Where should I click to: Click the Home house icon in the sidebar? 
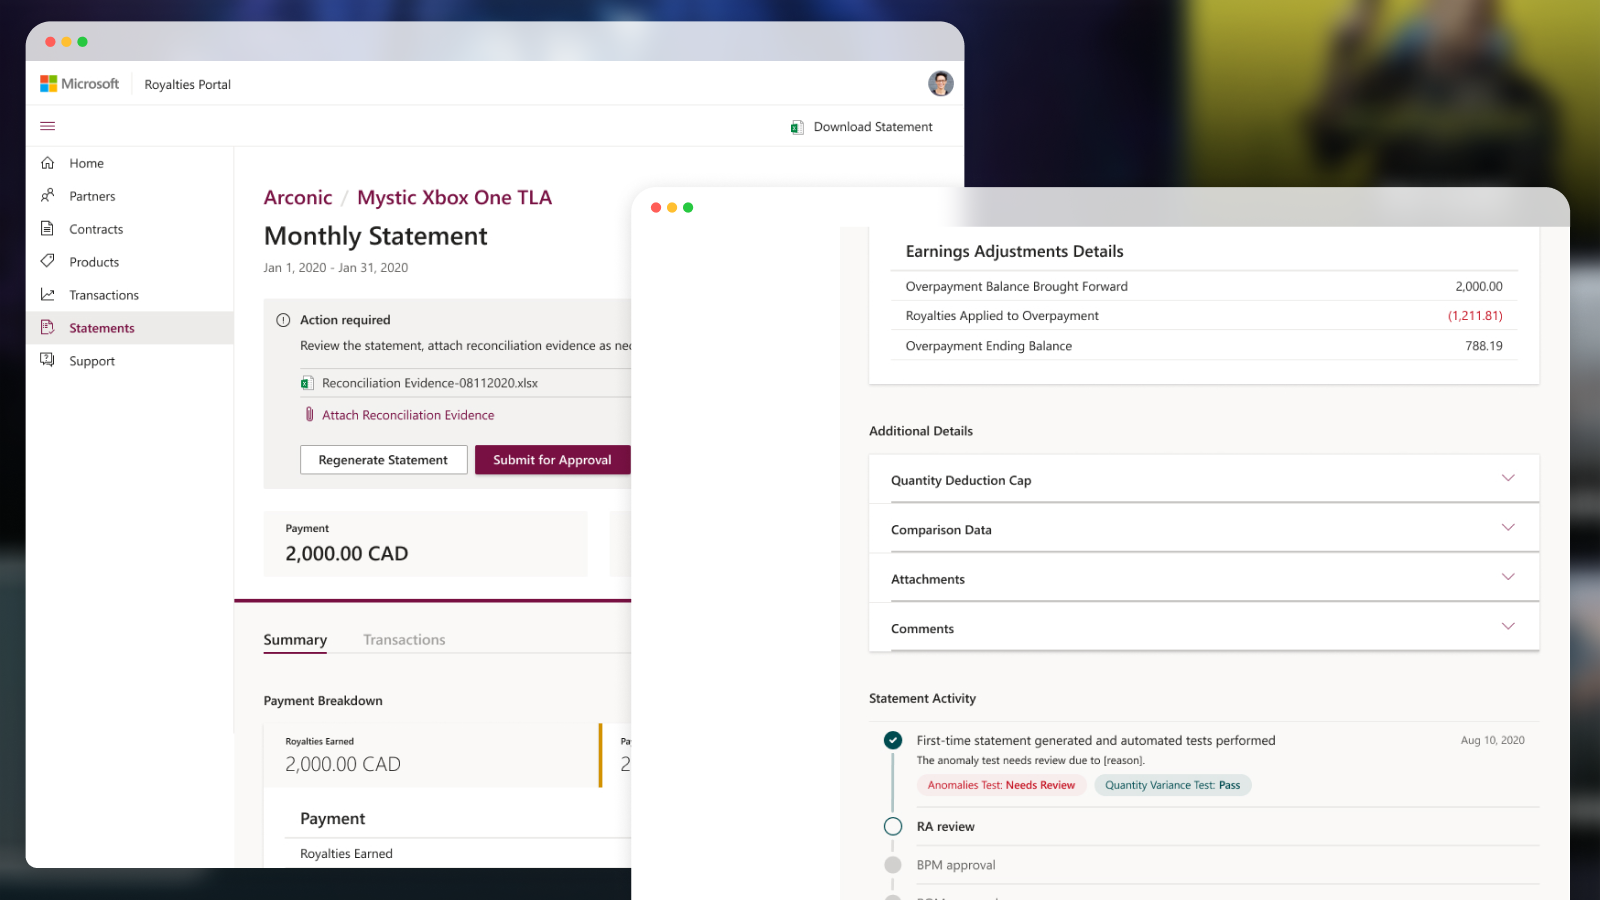coord(47,163)
